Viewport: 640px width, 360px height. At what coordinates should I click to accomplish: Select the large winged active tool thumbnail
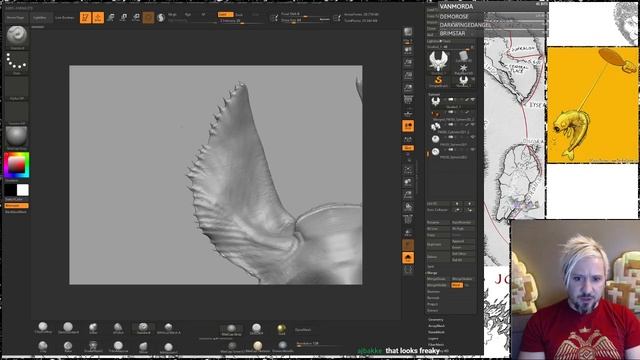[x=438, y=62]
